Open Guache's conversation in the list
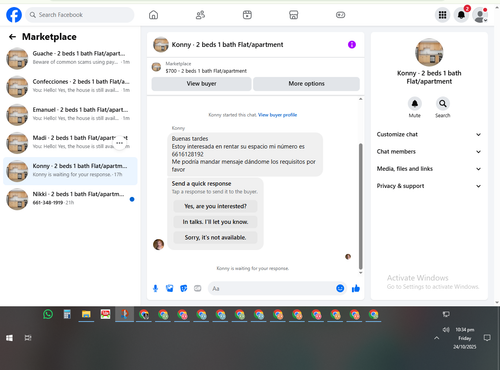Viewport: 500px width, 370px height. 70,58
